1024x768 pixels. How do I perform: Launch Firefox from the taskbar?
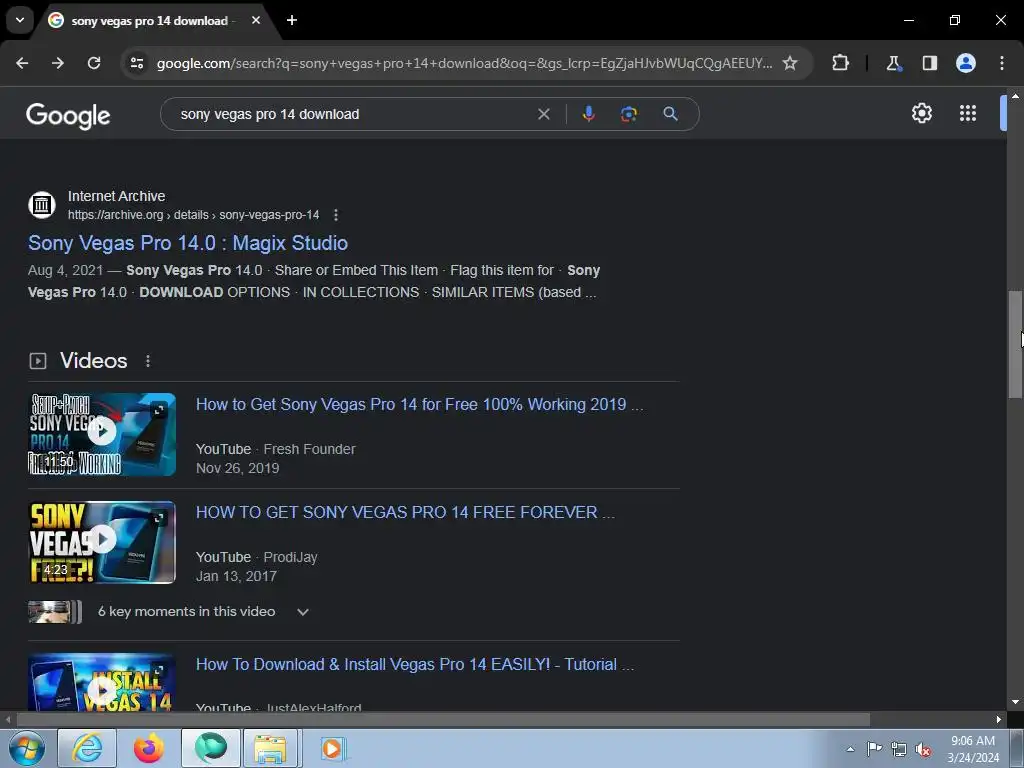click(x=149, y=748)
